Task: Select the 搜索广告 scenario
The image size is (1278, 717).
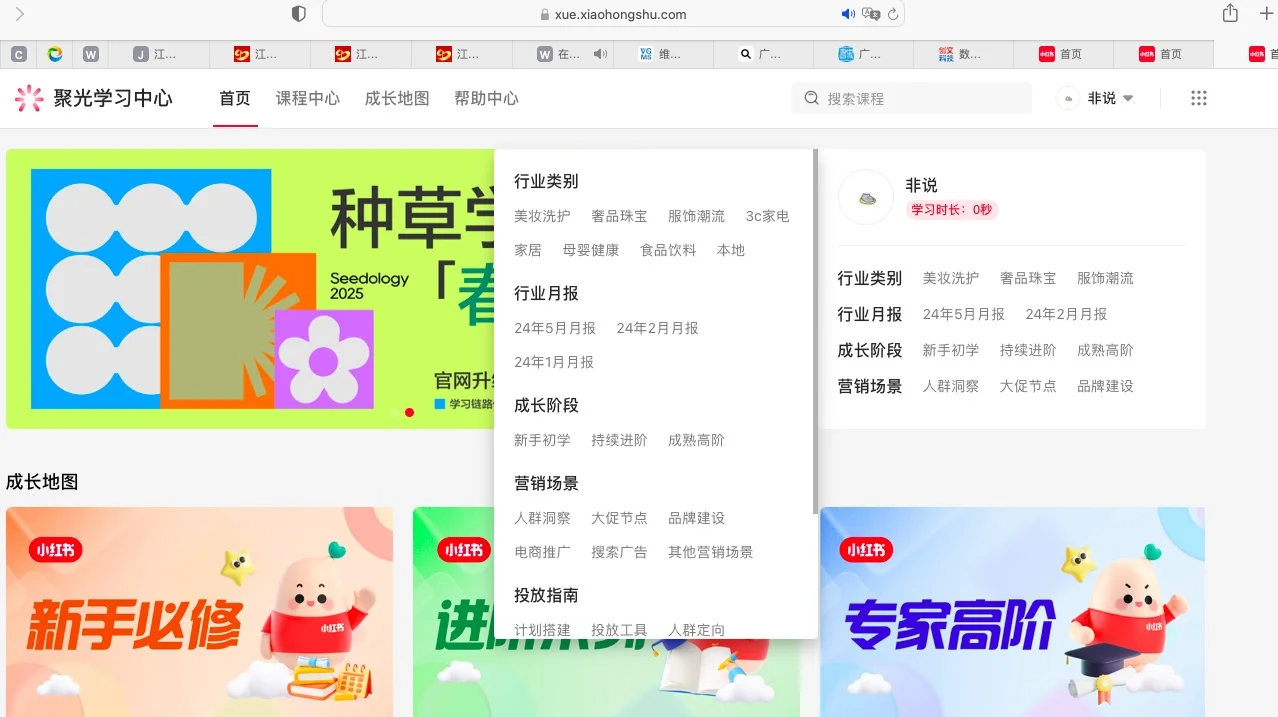Action: coord(619,552)
